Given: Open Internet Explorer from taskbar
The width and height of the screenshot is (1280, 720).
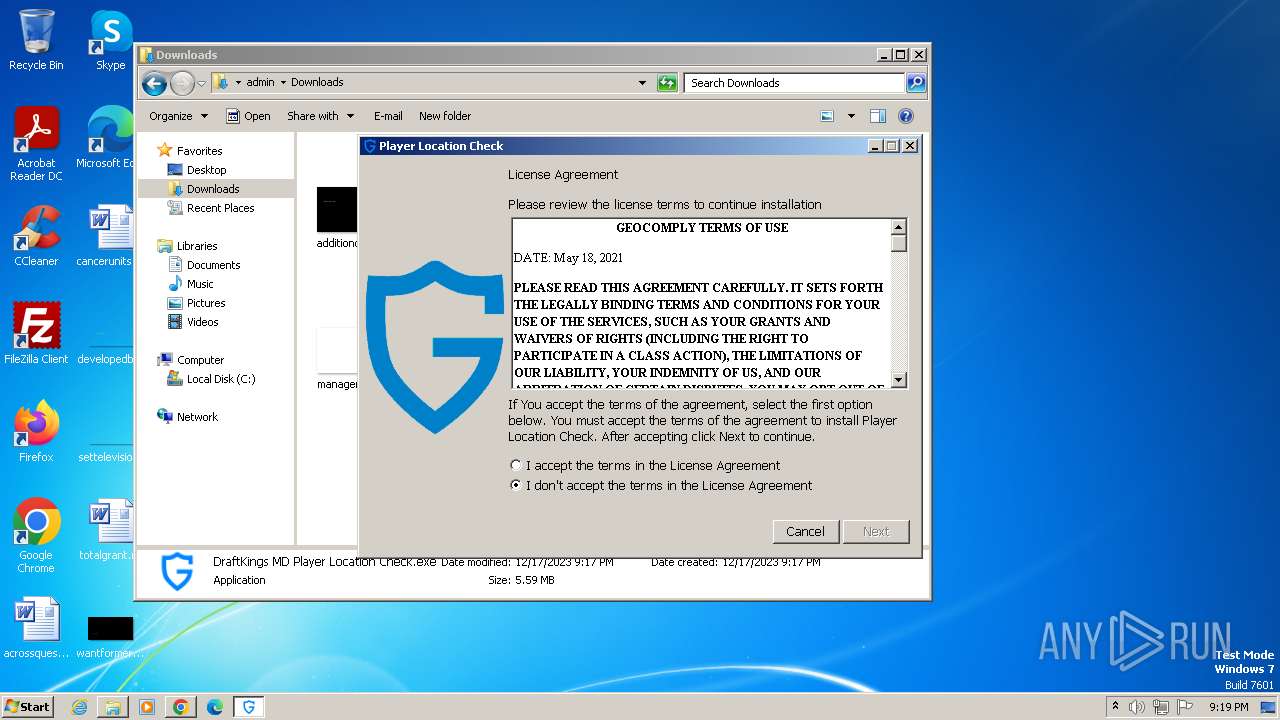Looking at the screenshot, I should tap(79, 707).
